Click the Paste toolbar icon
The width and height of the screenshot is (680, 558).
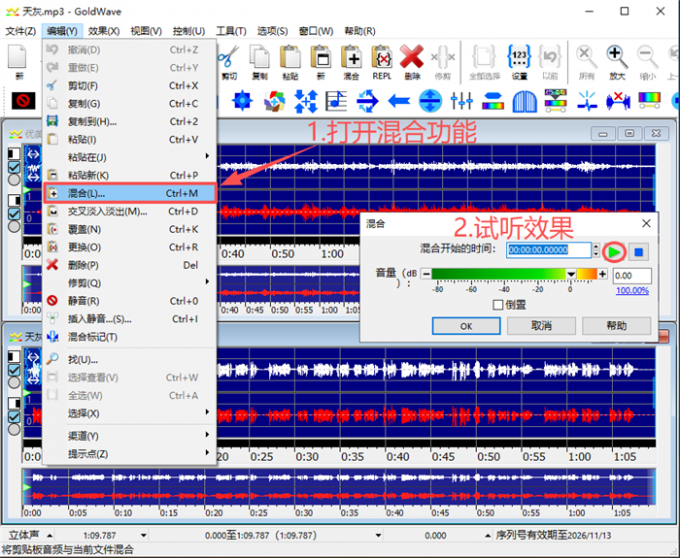pyautogui.click(x=290, y=61)
